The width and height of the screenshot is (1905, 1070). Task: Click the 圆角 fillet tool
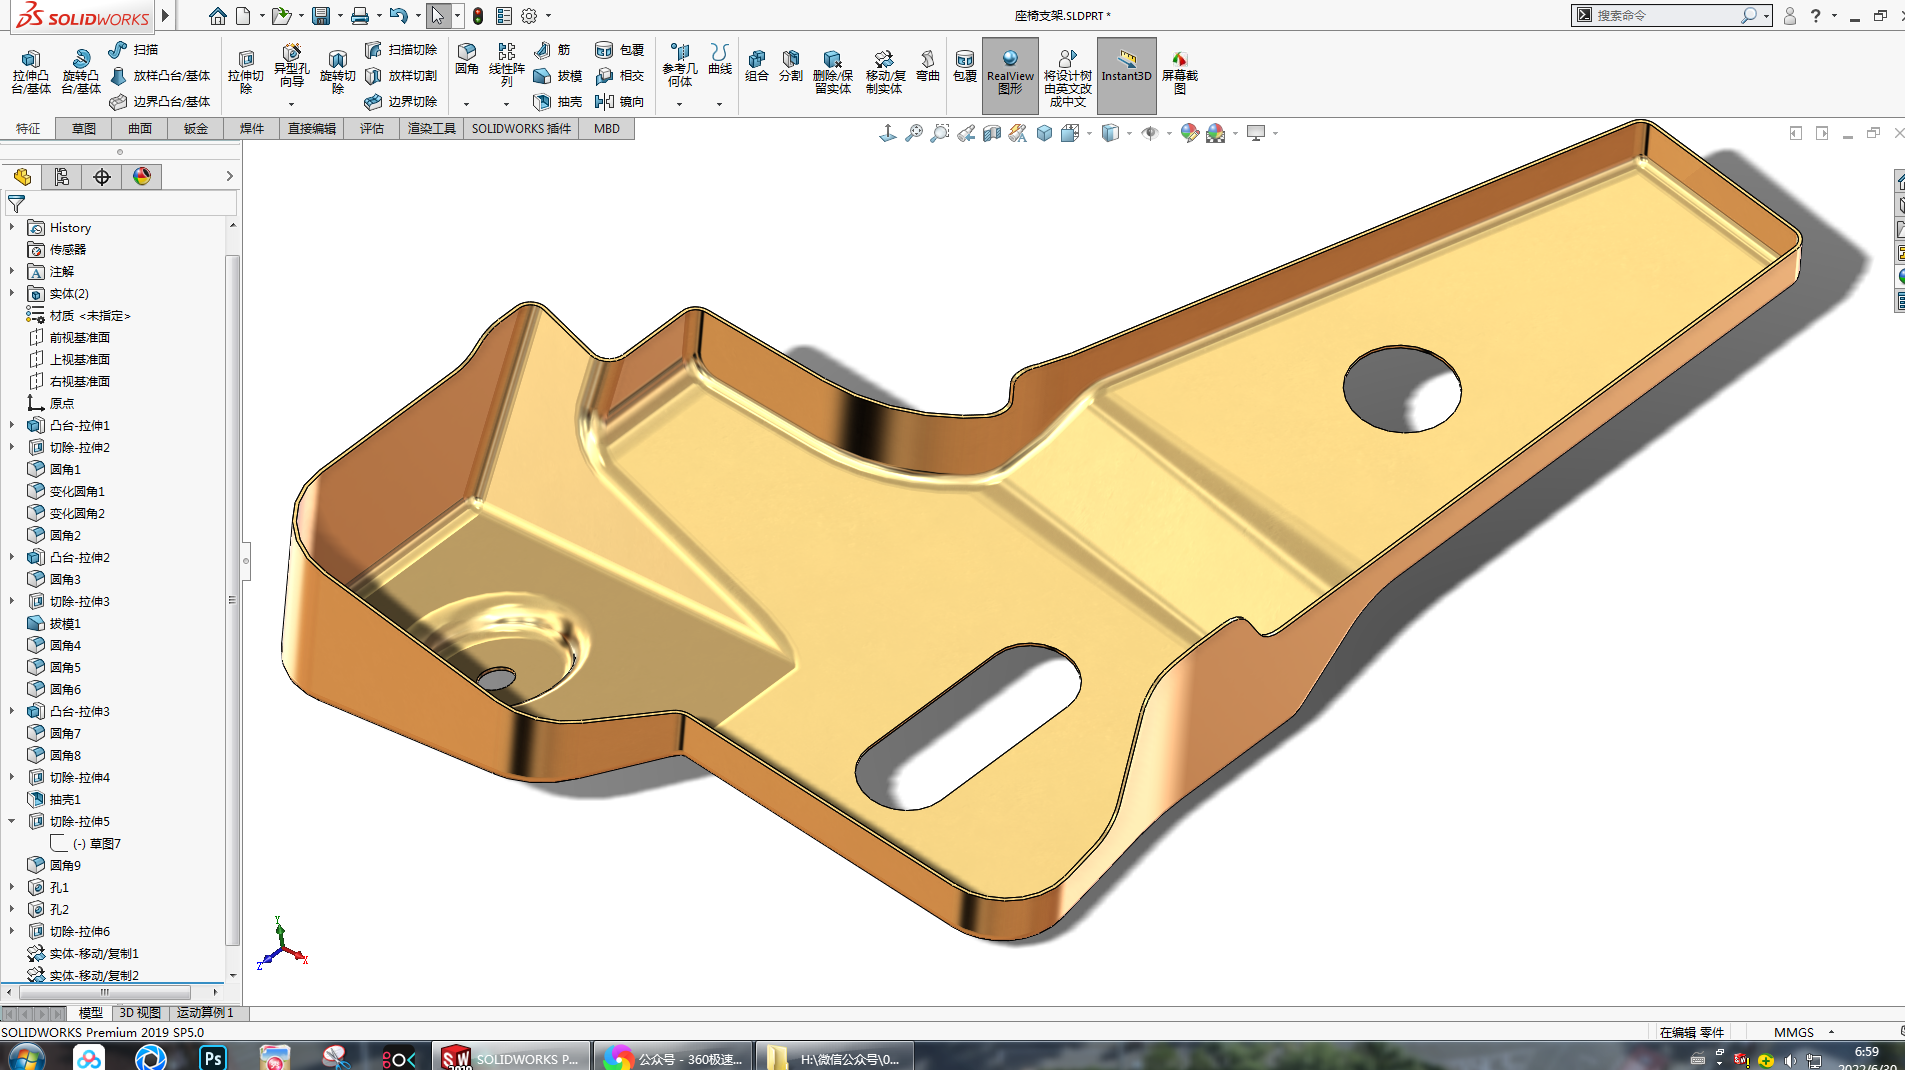(467, 60)
